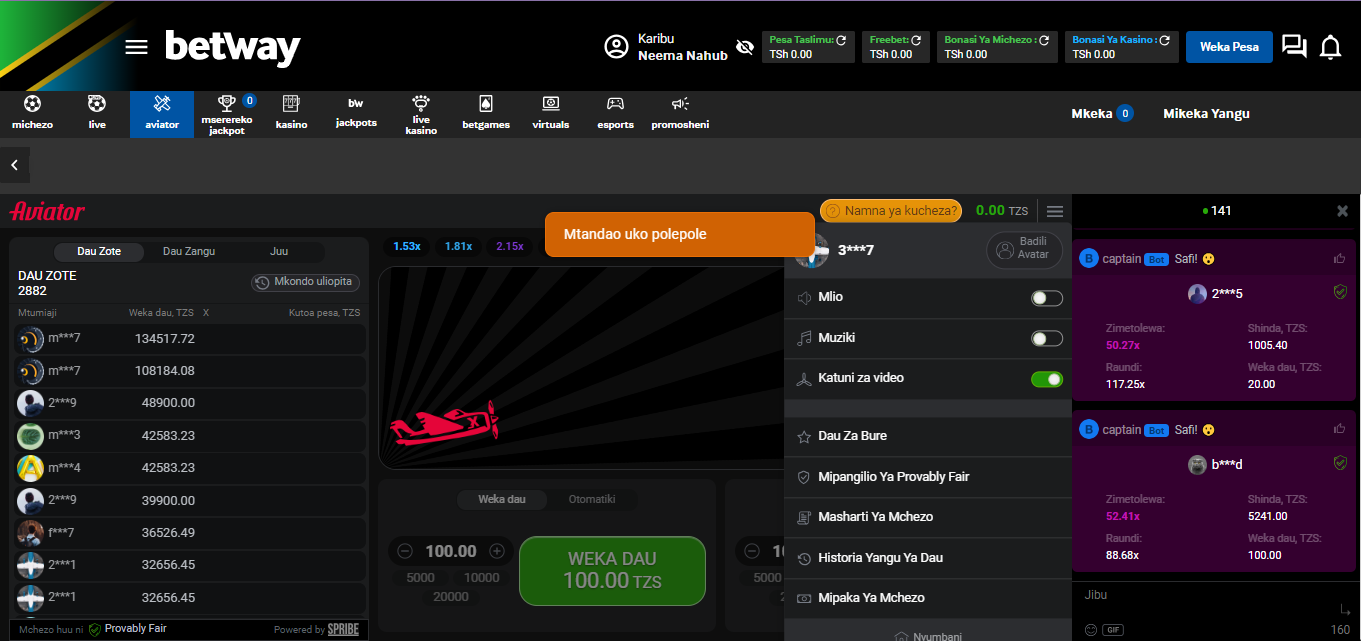This screenshot has width=1361, height=641.
Task: Open live kasino section
Action: (x=421, y=115)
